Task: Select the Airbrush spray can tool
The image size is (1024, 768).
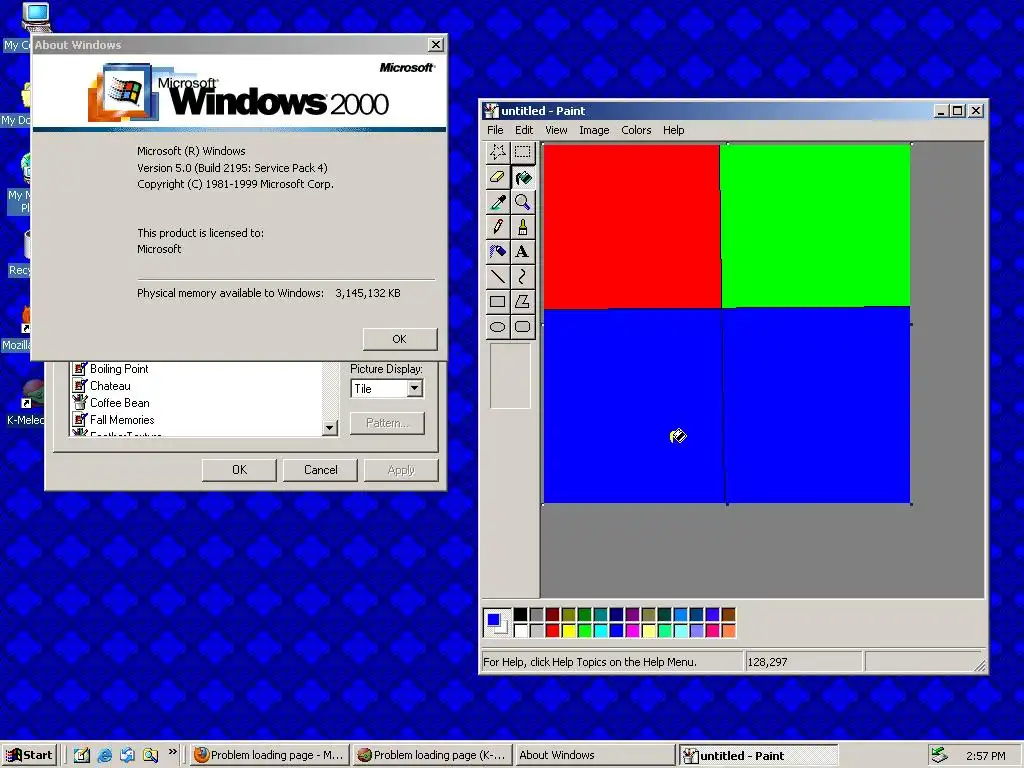Action: tap(498, 251)
